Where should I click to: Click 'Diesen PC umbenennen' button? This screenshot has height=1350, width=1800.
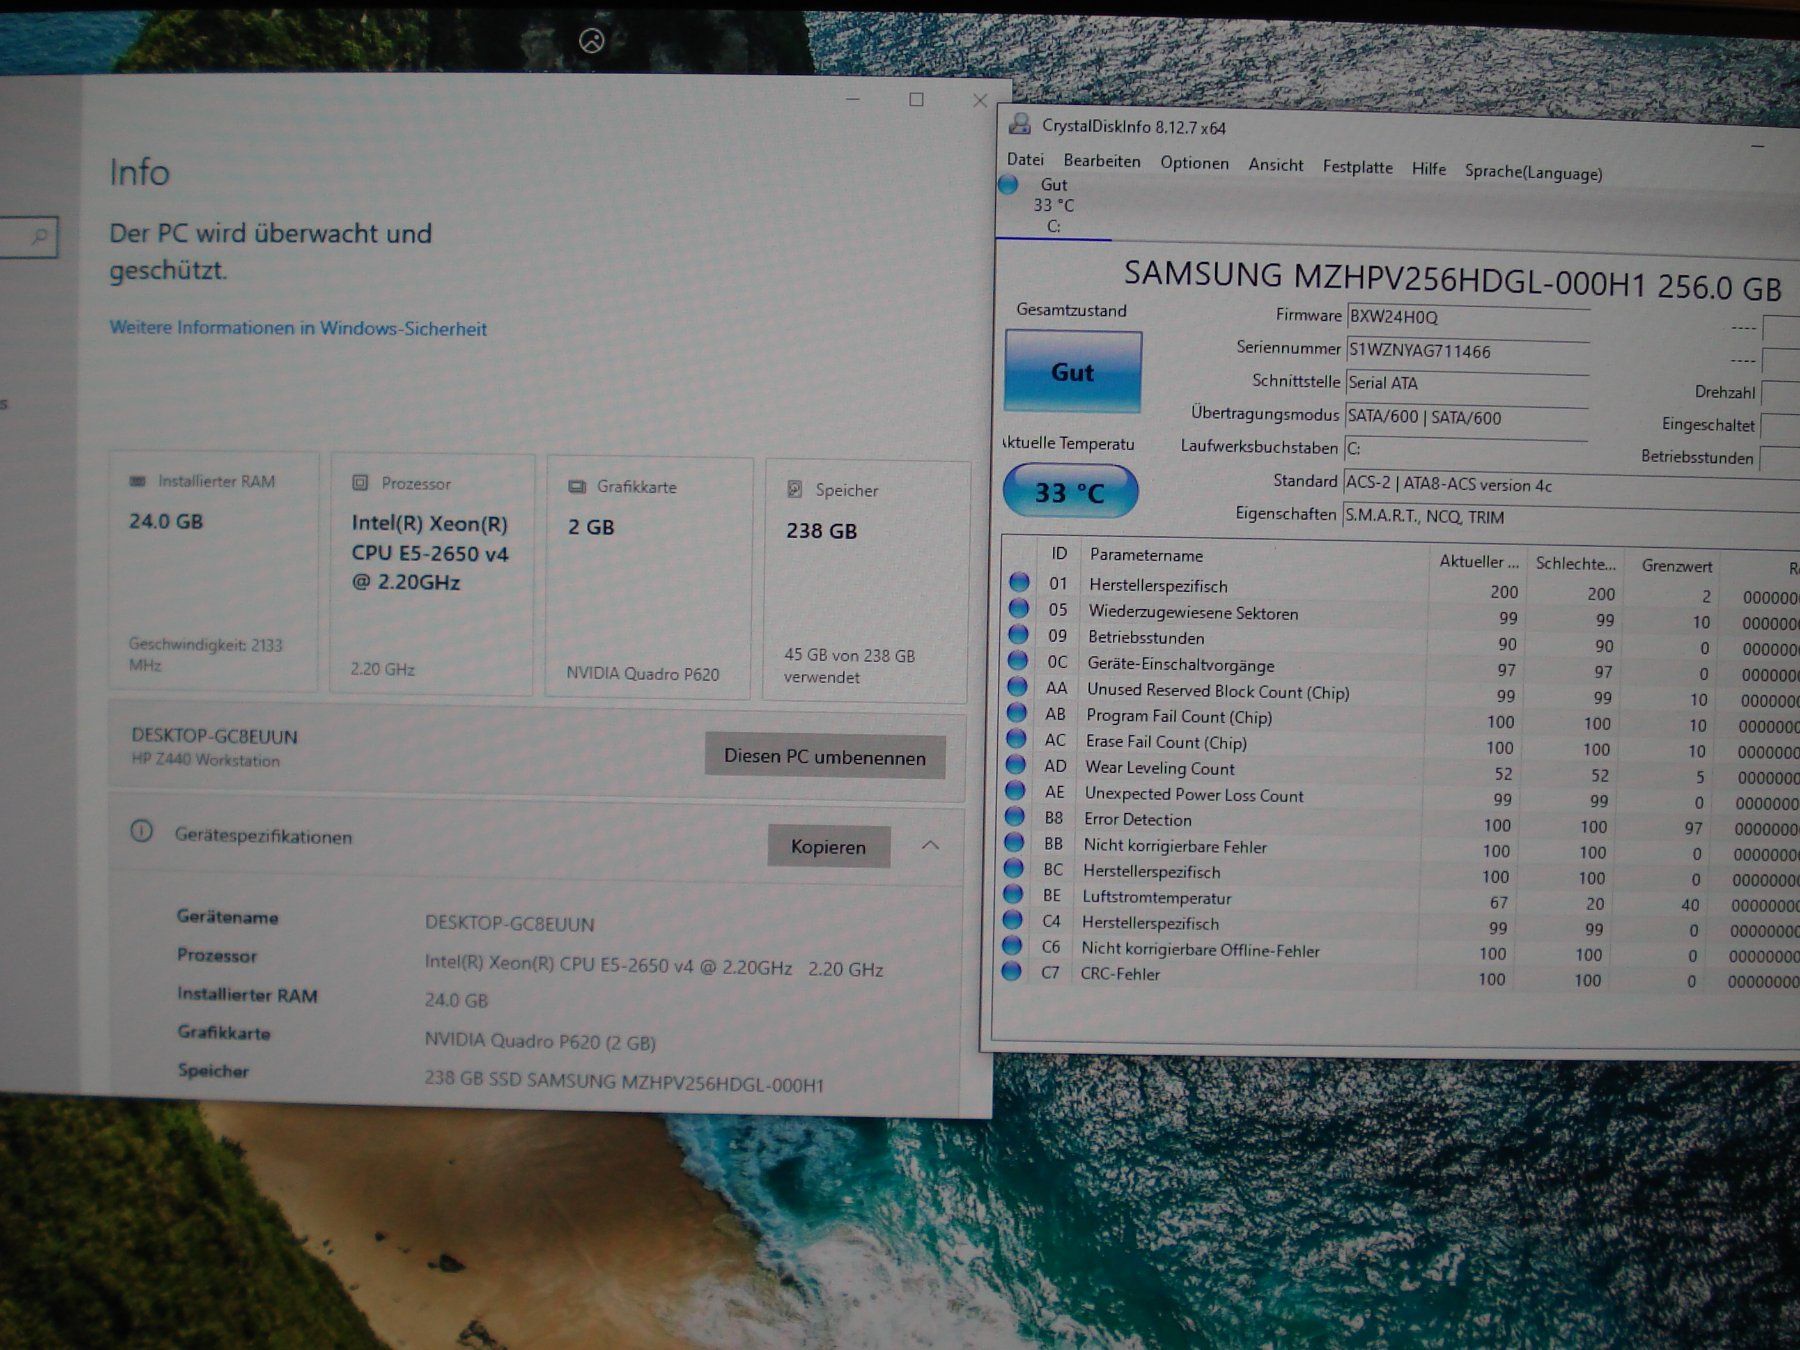point(825,757)
